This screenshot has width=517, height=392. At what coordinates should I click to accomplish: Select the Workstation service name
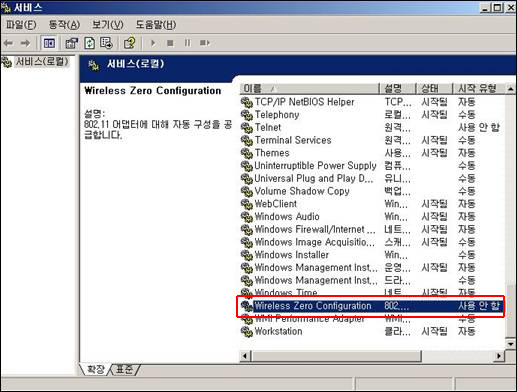[278, 331]
